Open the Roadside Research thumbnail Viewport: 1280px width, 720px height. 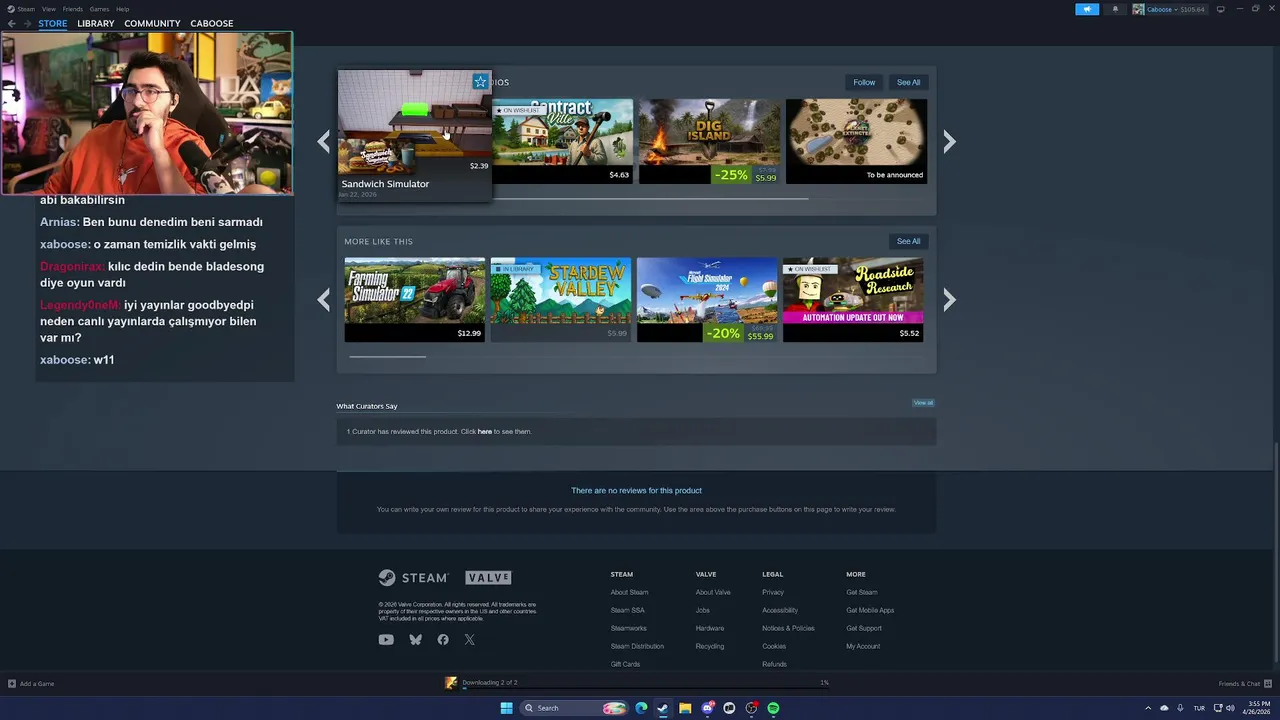(852, 300)
